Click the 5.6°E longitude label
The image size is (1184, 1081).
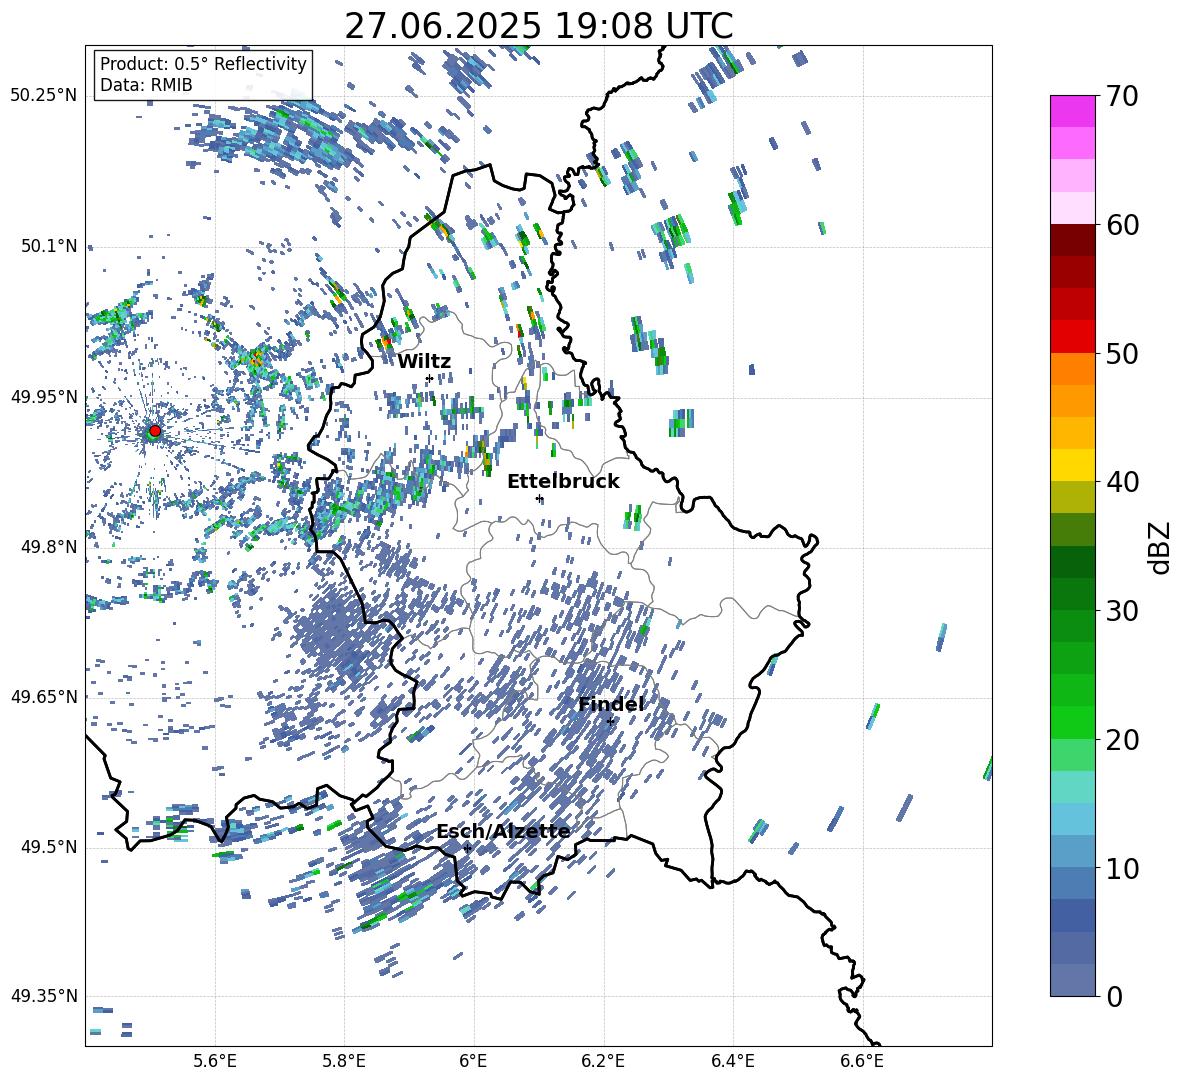(215, 1061)
